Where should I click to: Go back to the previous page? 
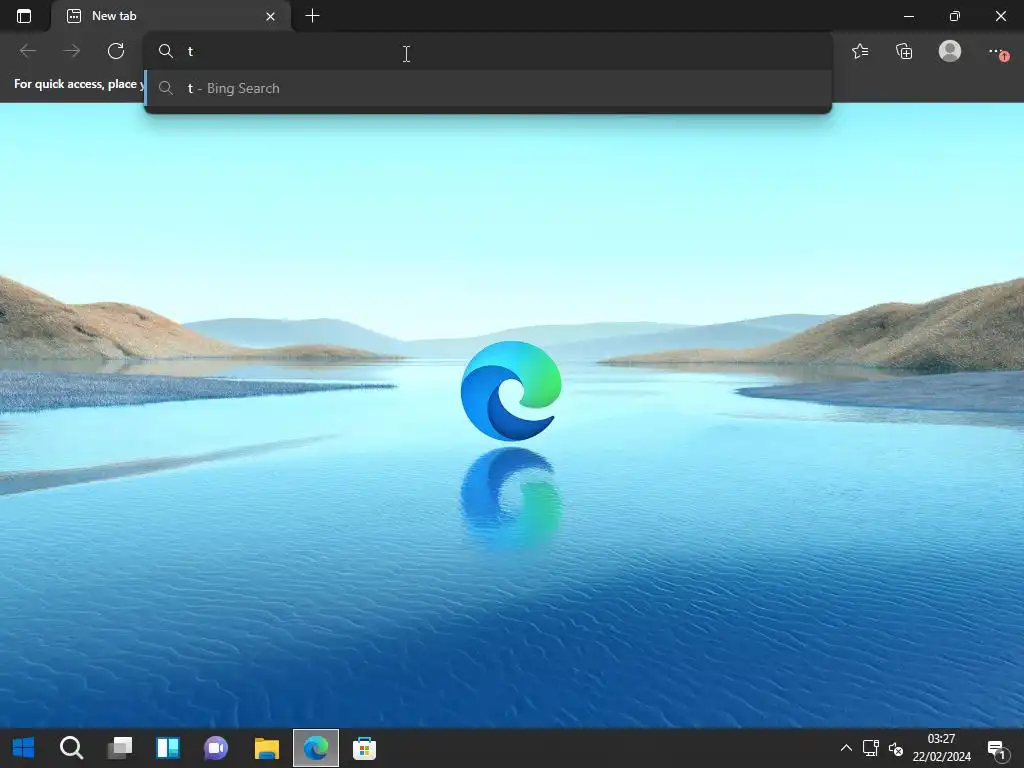[x=28, y=51]
